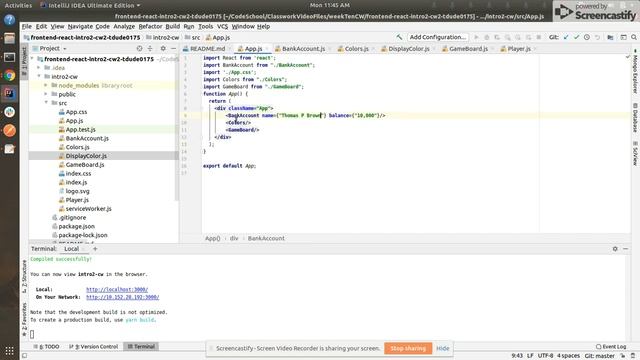Click Activities in the top bar
The width and height of the screenshot is (640, 360).
18,5
